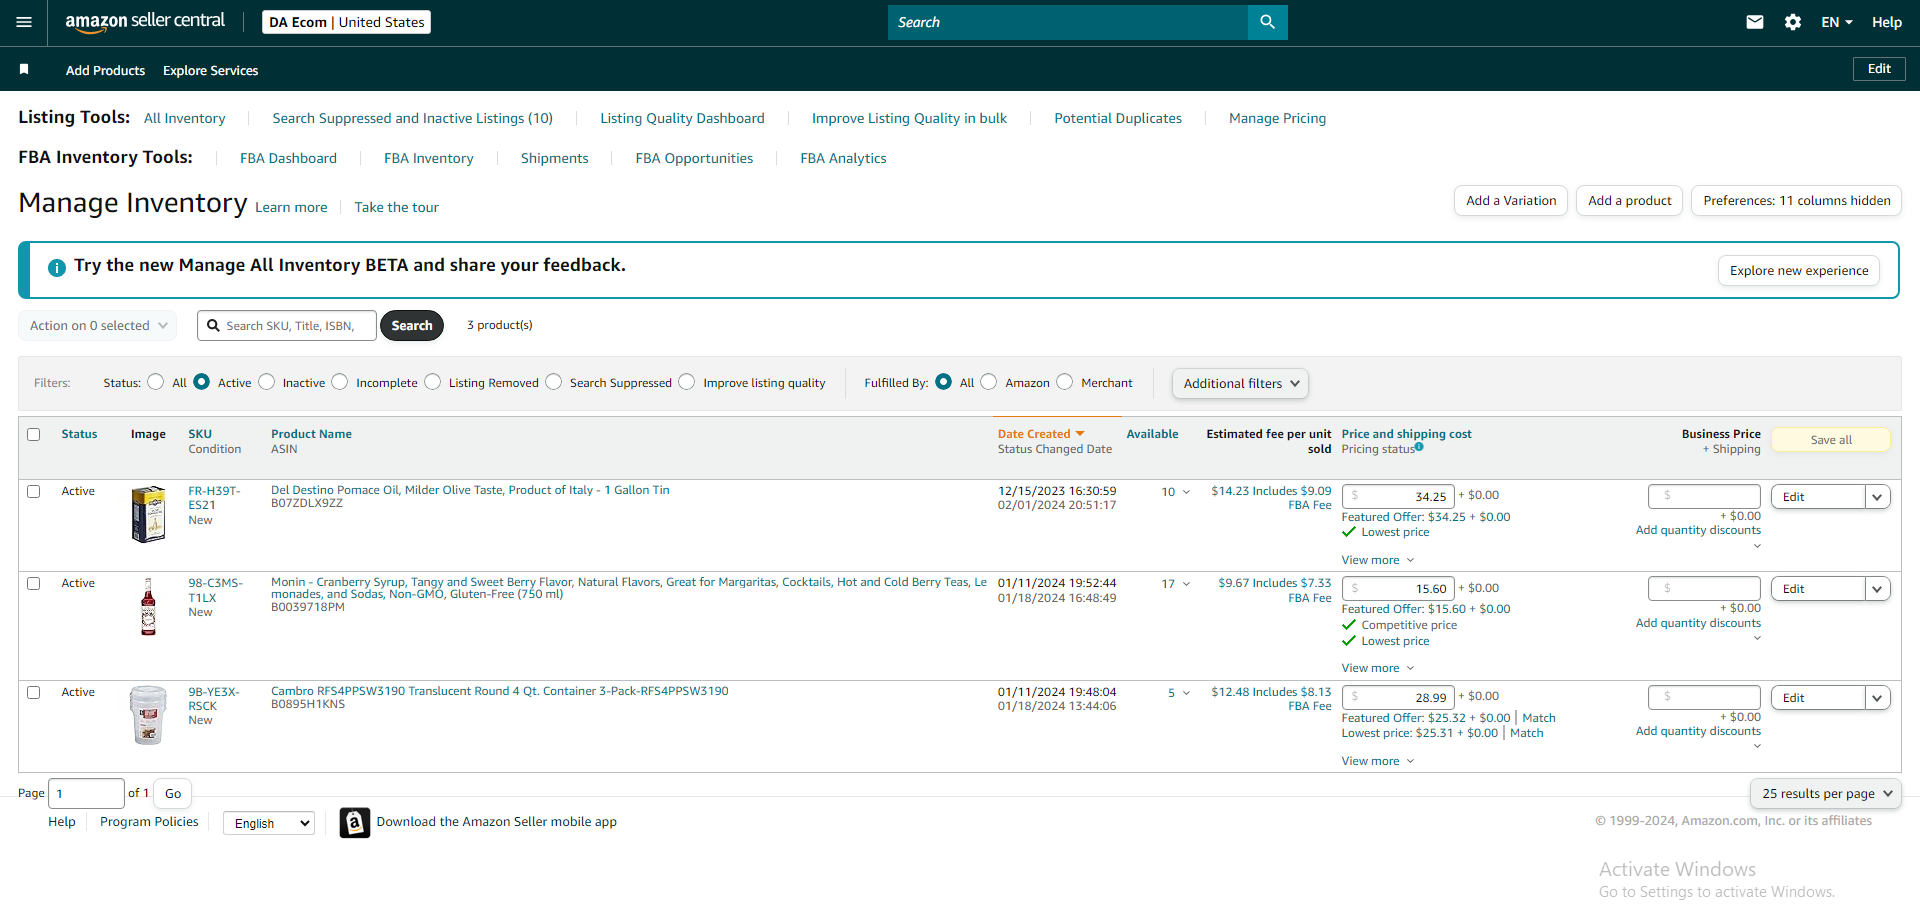Open the EN language dropdown in header
The image size is (1920, 909).
coord(1837,22)
